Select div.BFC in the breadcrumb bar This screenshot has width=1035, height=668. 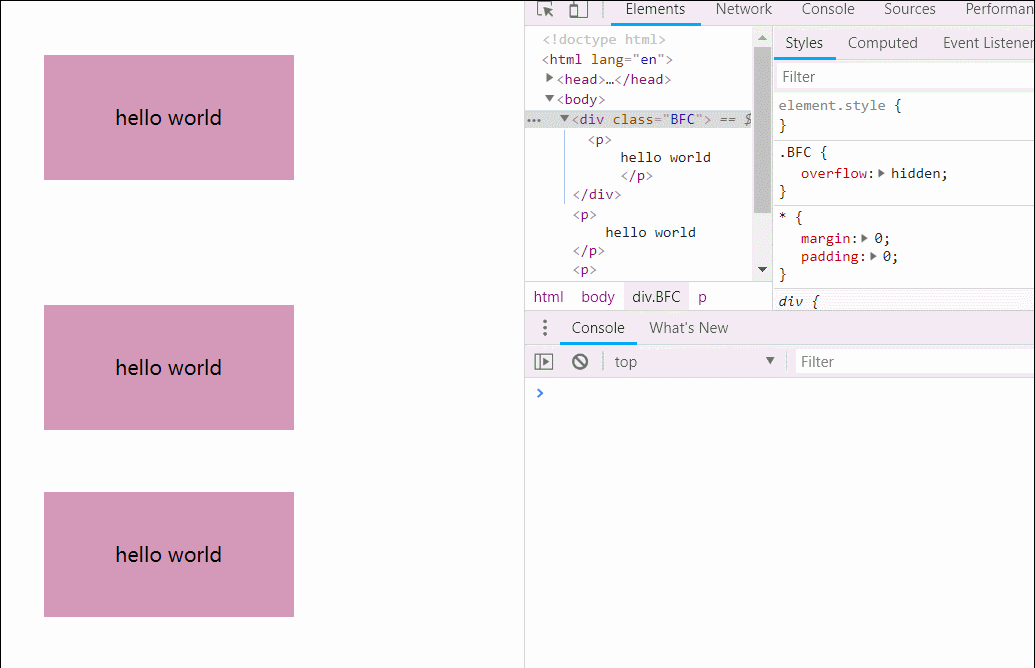pyautogui.click(x=656, y=297)
